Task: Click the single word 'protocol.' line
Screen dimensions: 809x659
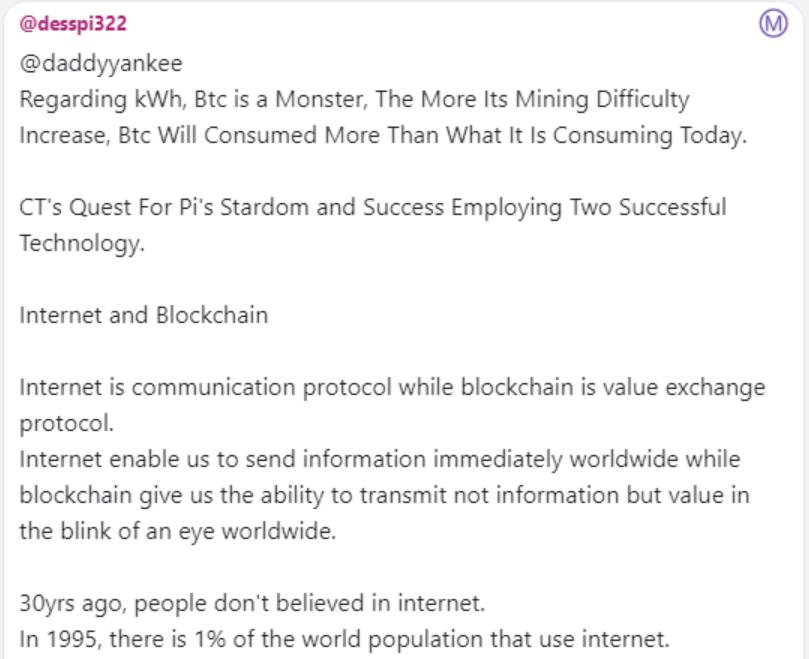Action: [x=67, y=424]
